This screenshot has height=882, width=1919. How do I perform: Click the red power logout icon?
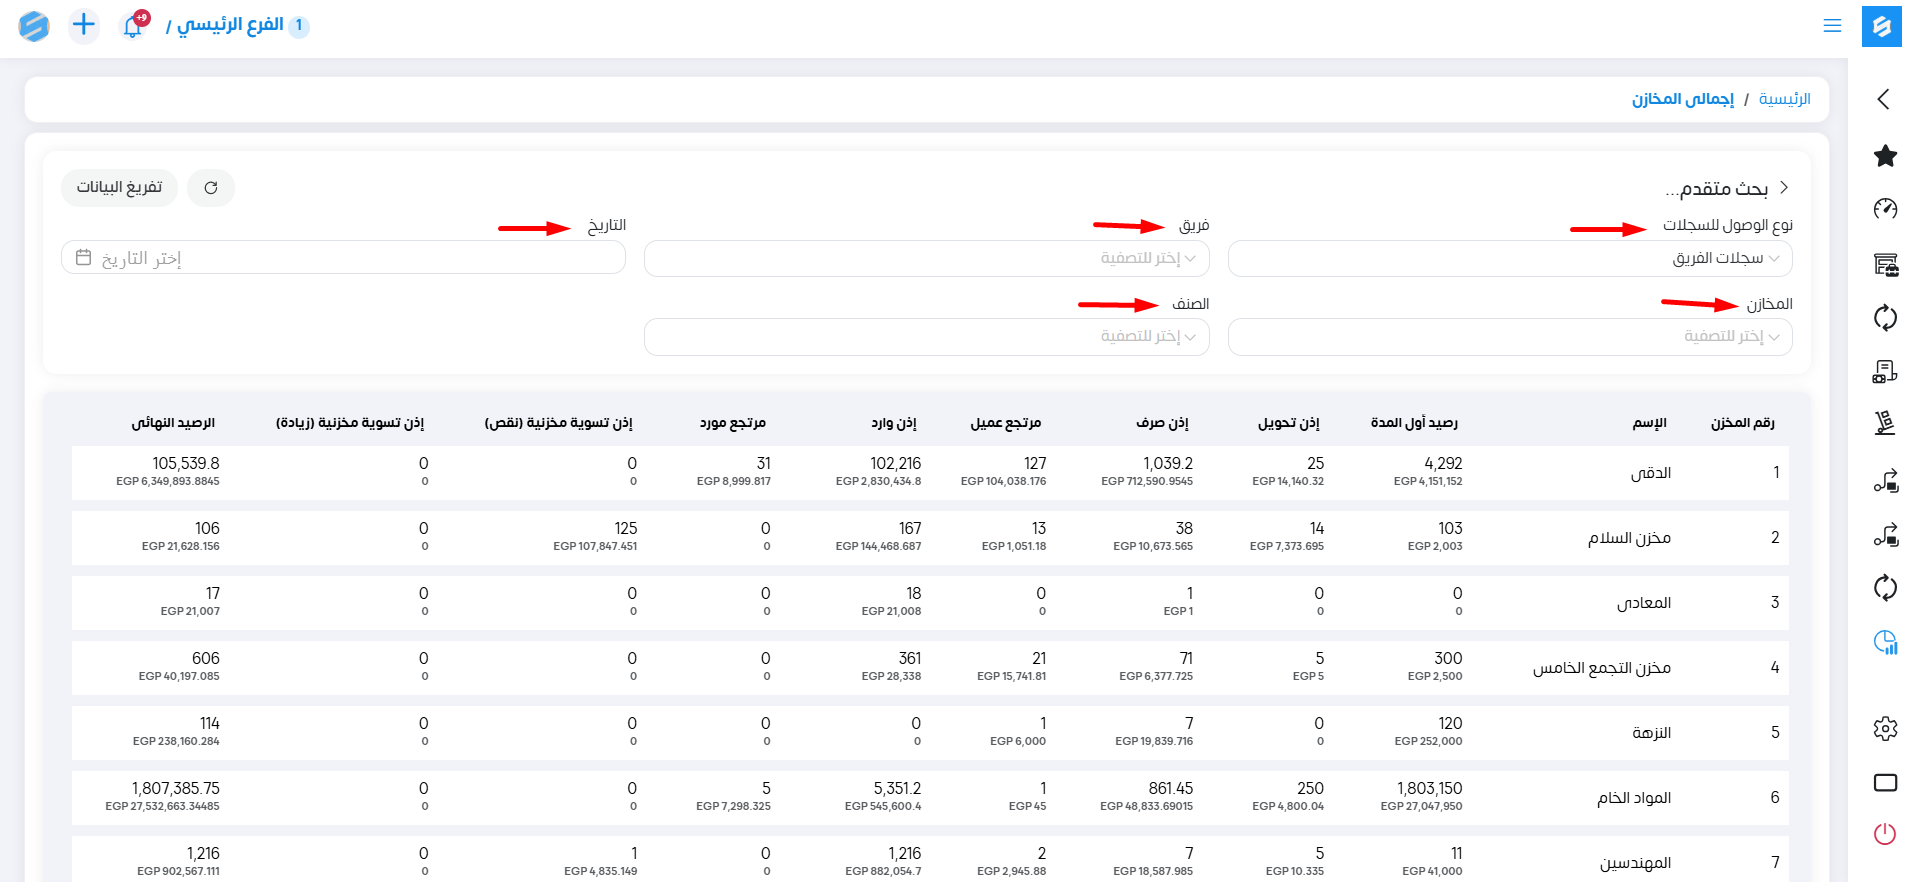pos(1885,834)
